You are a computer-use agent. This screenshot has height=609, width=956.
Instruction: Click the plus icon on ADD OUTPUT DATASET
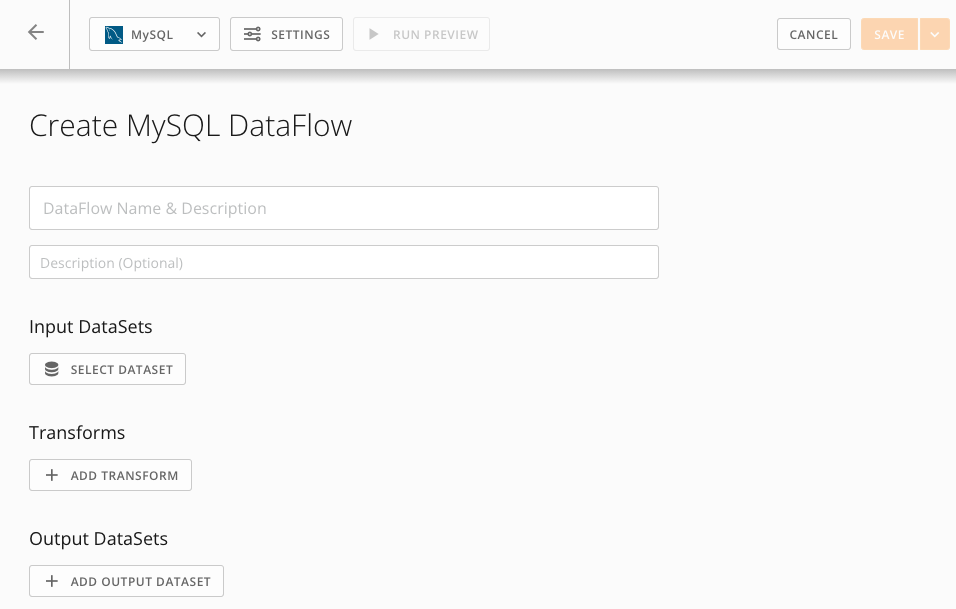click(x=52, y=581)
